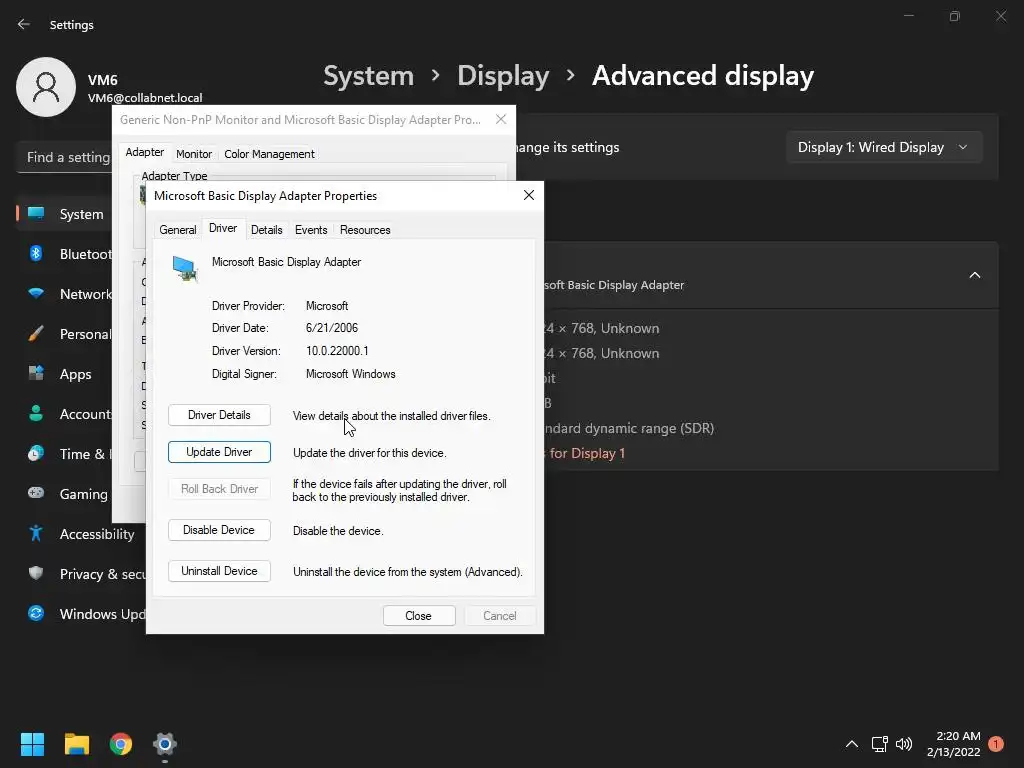Click the Uninstall Device button
Screen dimensions: 1024x768
point(219,571)
